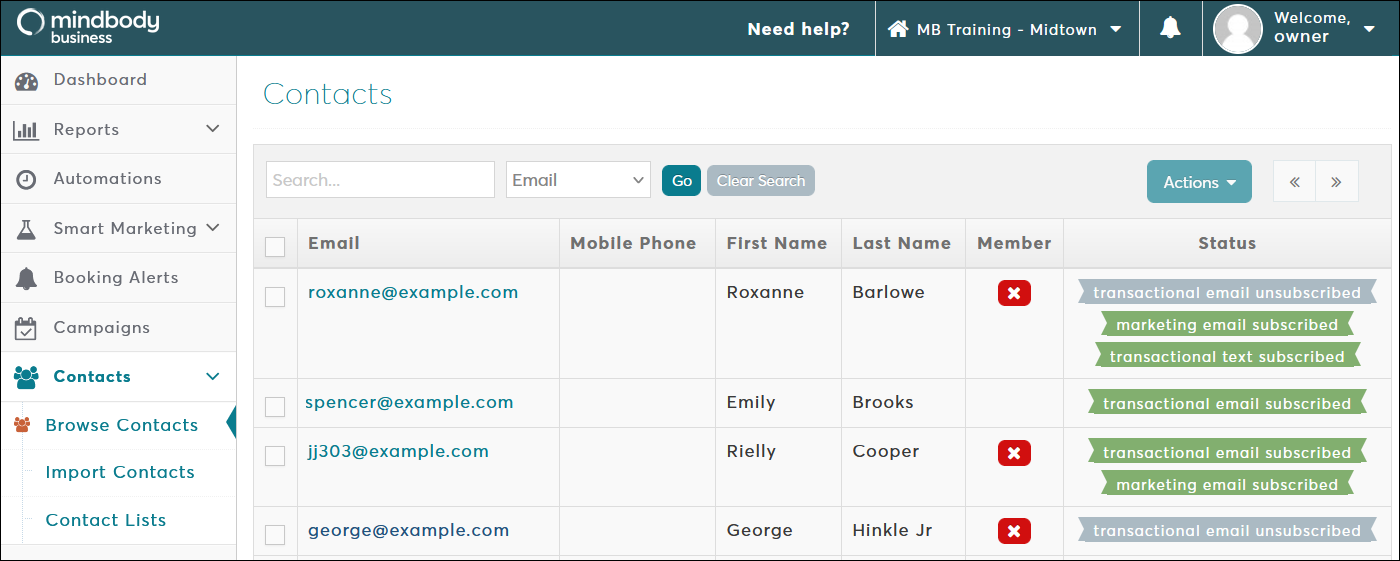This screenshot has width=1400, height=561.
Task: Open spencer@example.com contact link
Action: (409, 402)
